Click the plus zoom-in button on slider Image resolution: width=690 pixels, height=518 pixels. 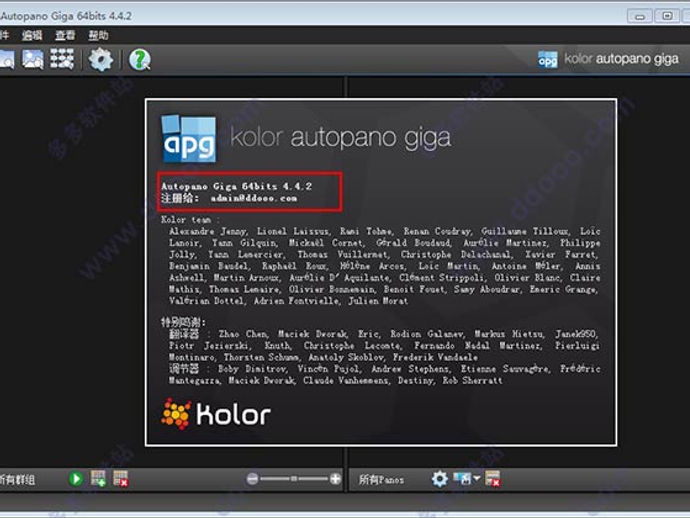coord(335,478)
